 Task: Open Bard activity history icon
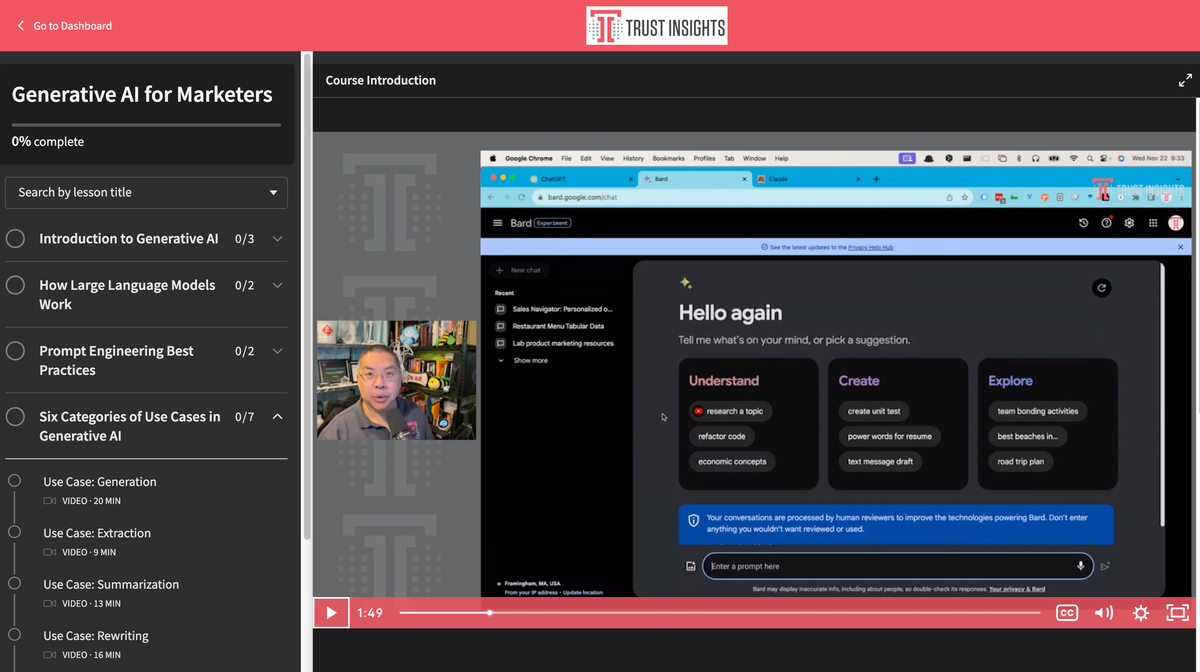(1083, 223)
